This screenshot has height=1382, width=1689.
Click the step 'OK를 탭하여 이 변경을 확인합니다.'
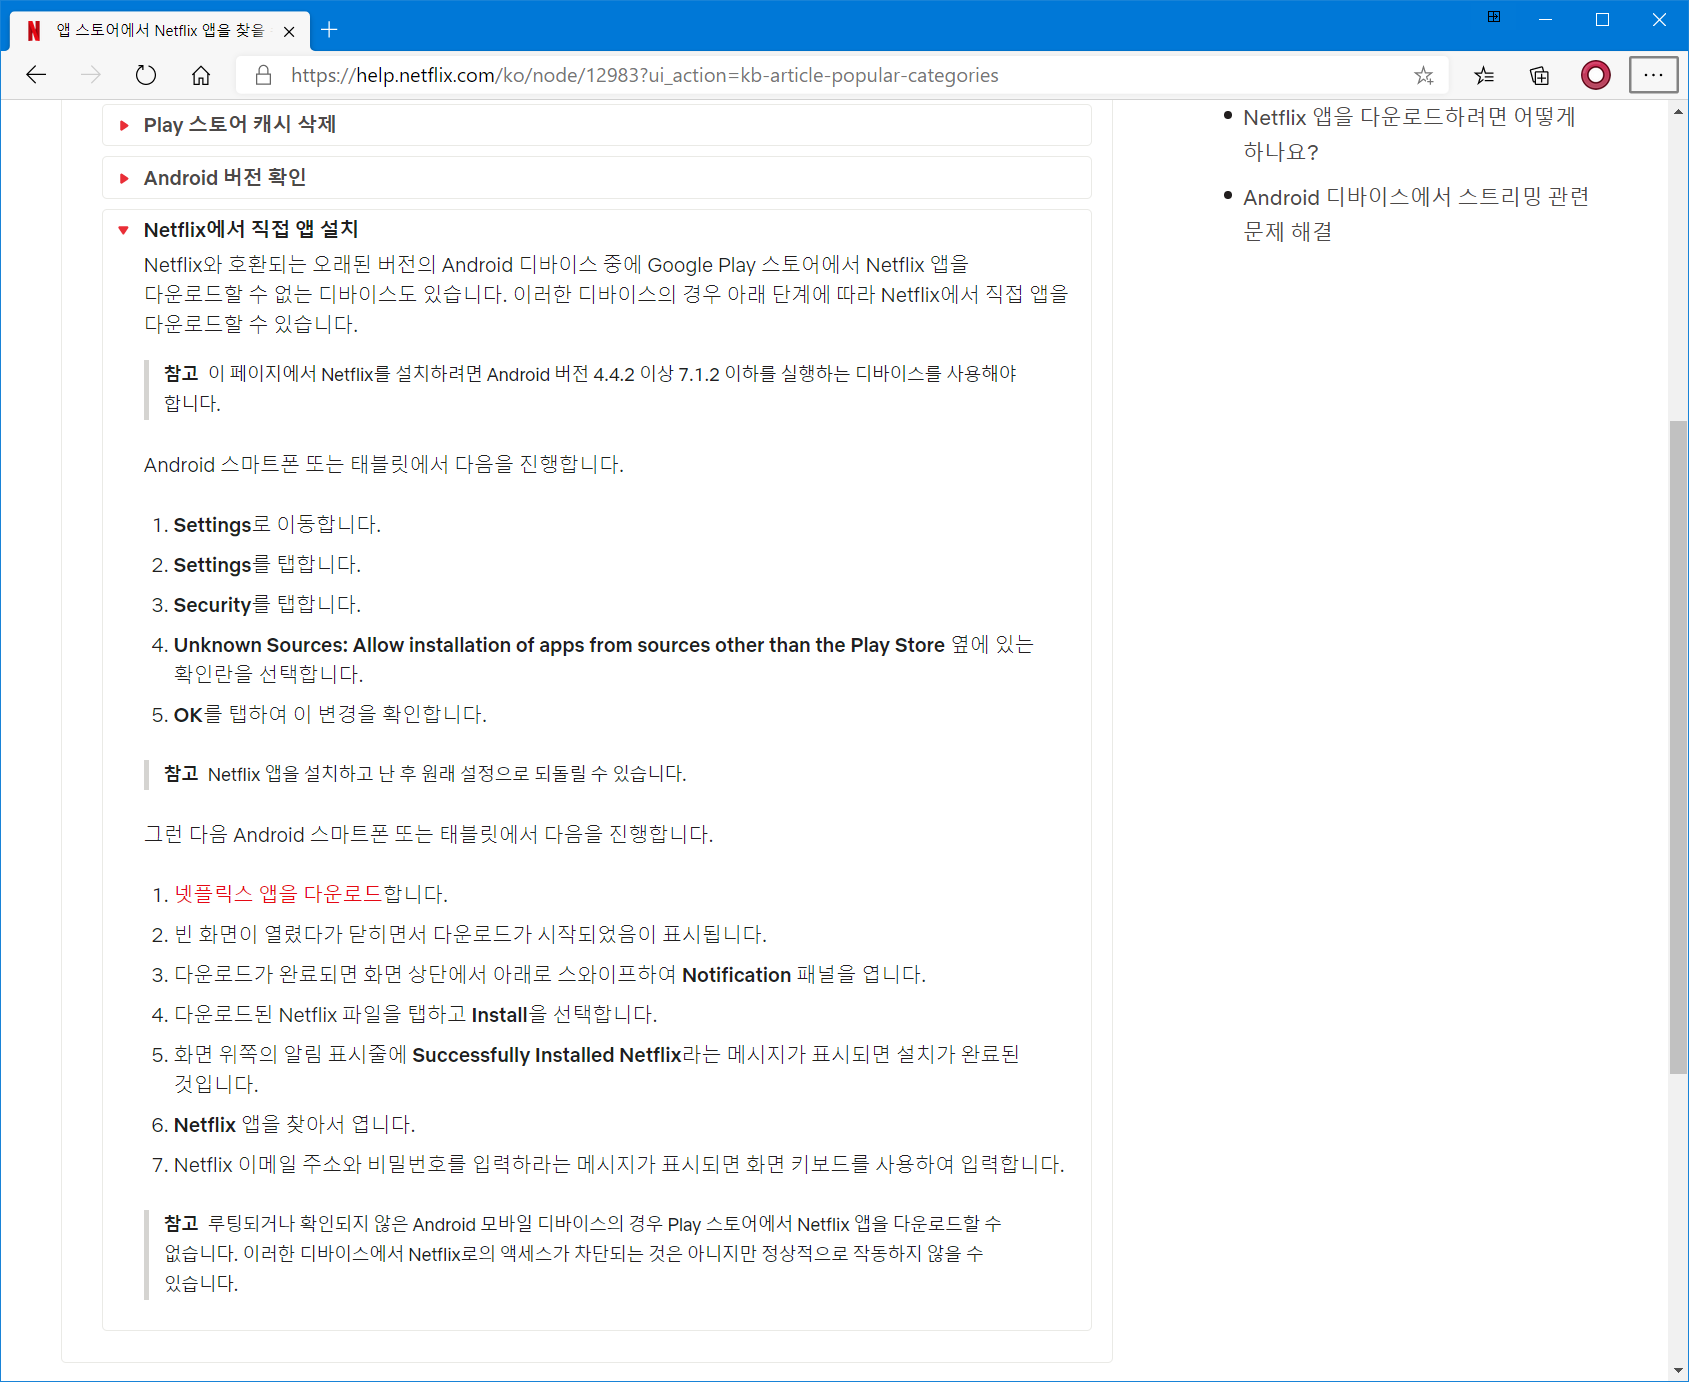330,715
